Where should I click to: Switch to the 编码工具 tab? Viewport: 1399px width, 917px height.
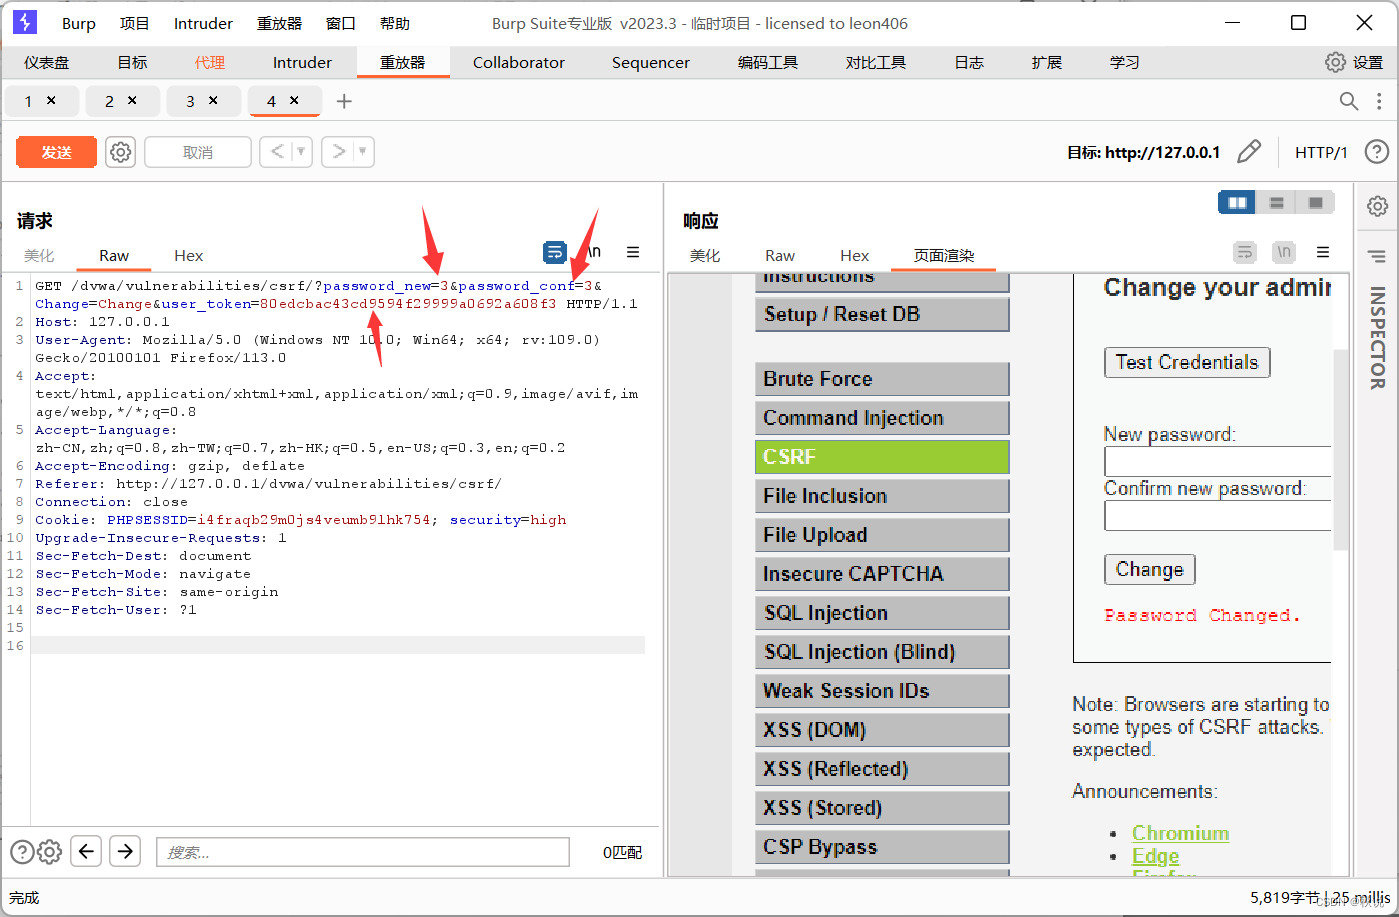coord(768,62)
